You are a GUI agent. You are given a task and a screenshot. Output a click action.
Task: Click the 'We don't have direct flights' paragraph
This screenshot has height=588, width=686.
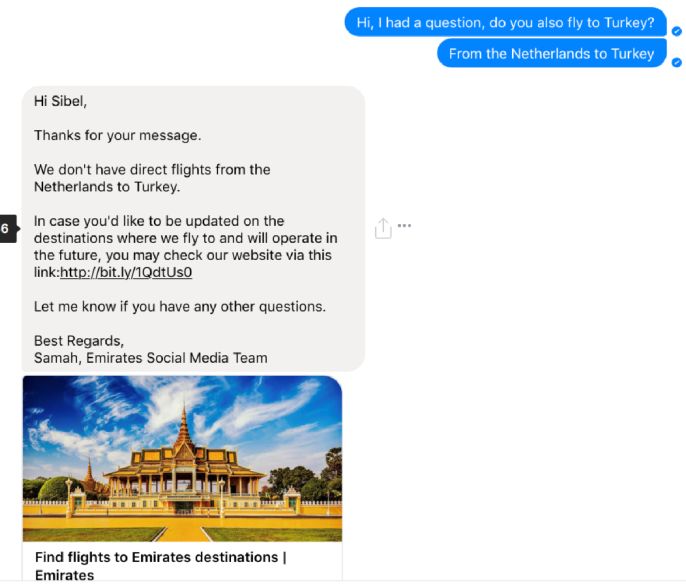point(152,178)
